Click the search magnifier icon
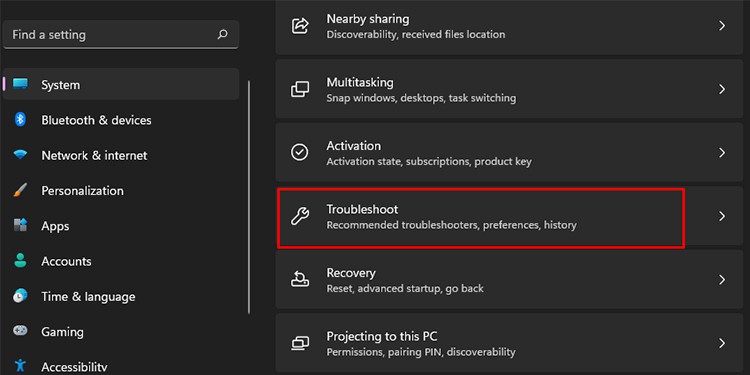The height and width of the screenshot is (375, 750). [x=222, y=34]
